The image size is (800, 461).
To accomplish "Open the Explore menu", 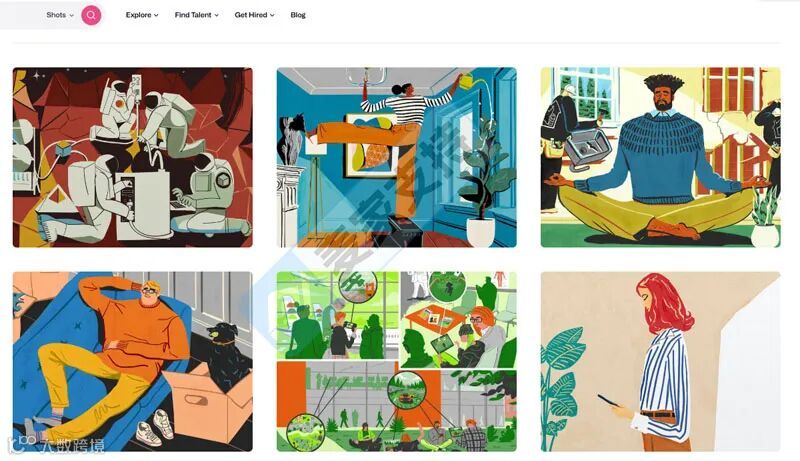I will [142, 15].
